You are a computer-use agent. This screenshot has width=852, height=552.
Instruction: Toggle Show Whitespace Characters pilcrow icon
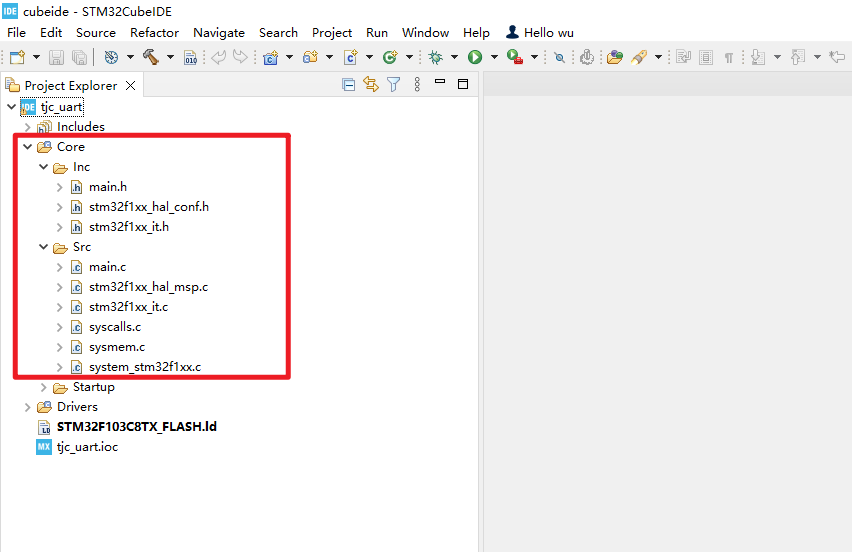(729, 58)
